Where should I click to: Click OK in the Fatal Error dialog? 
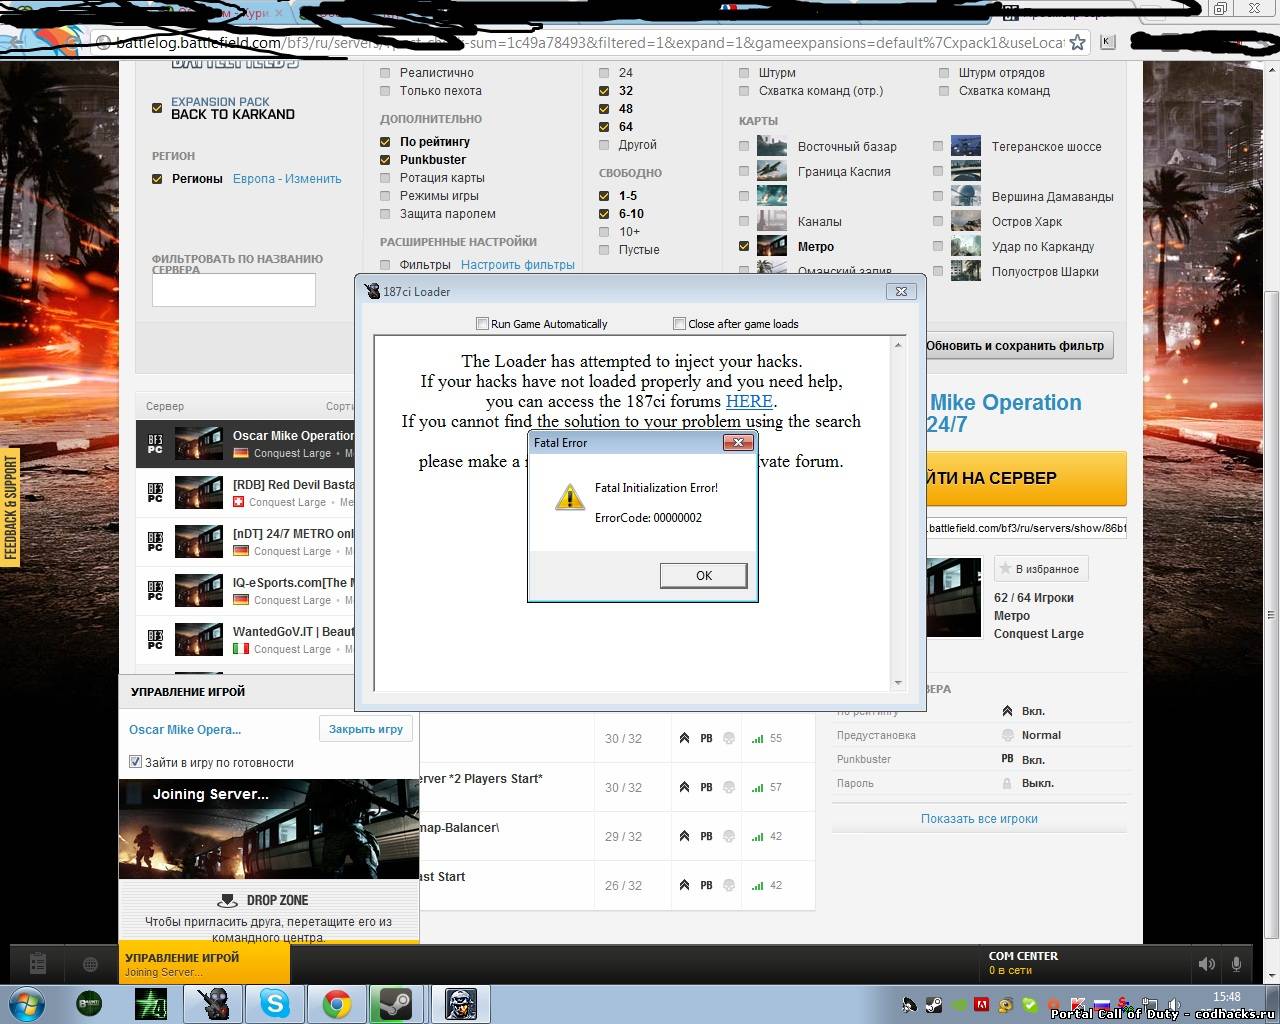click(703, 575)
